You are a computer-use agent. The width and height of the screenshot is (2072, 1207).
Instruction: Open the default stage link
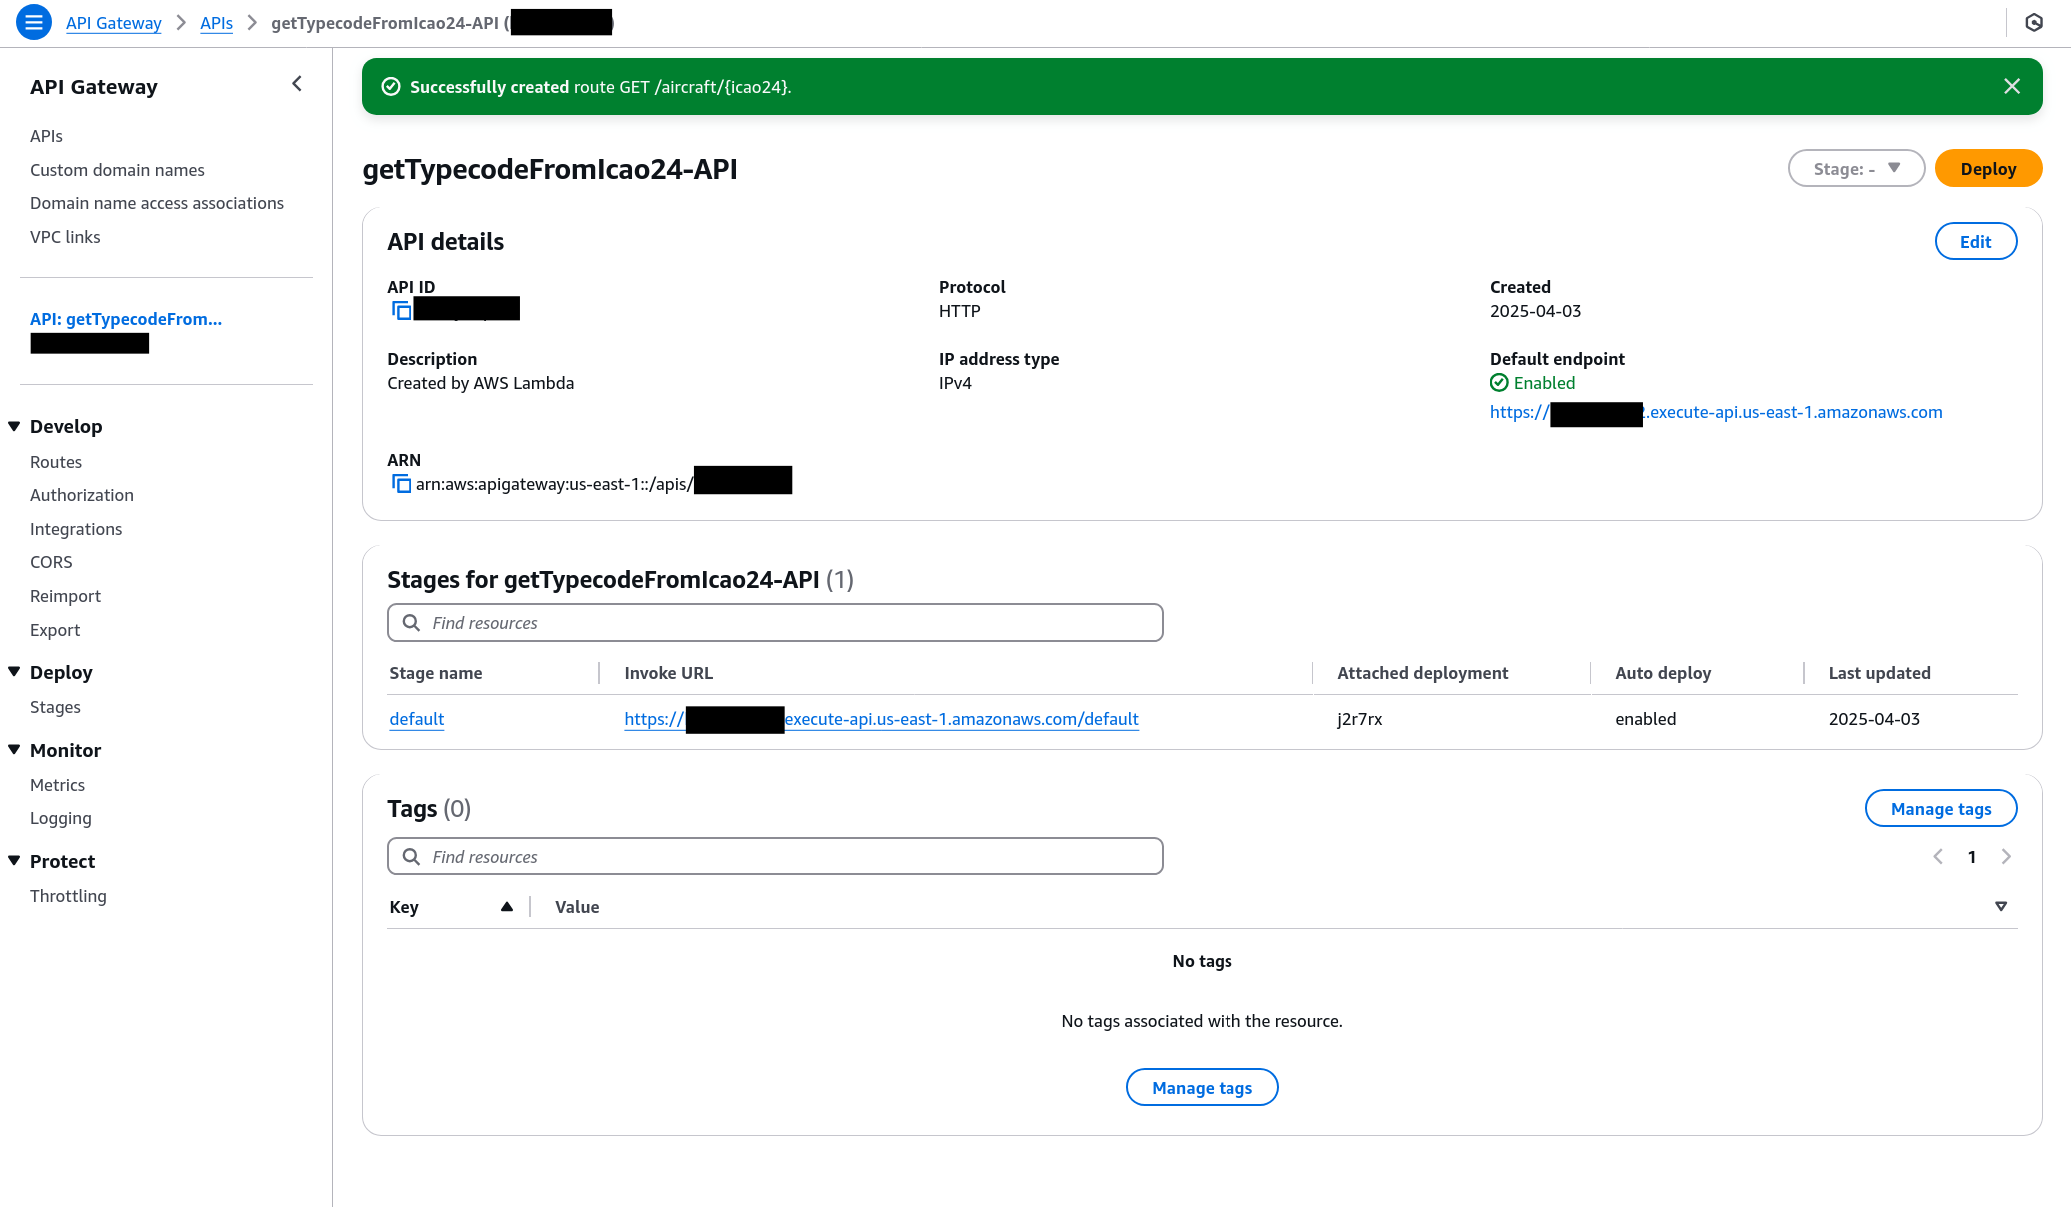pyautogui.click(x=416, y=719)
